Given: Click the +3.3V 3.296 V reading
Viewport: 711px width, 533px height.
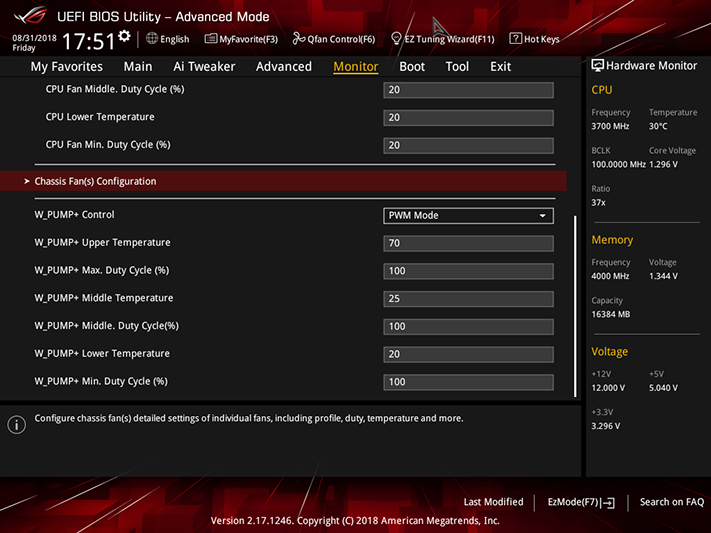Looking at the screenshot, I should pos(605,426).
